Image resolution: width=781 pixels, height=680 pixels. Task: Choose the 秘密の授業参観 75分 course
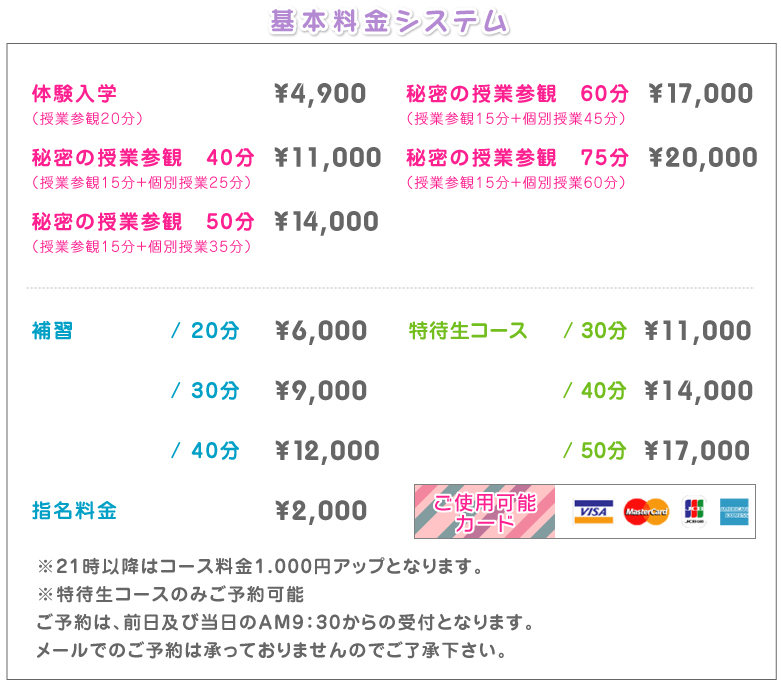click(x=517, y=158)
